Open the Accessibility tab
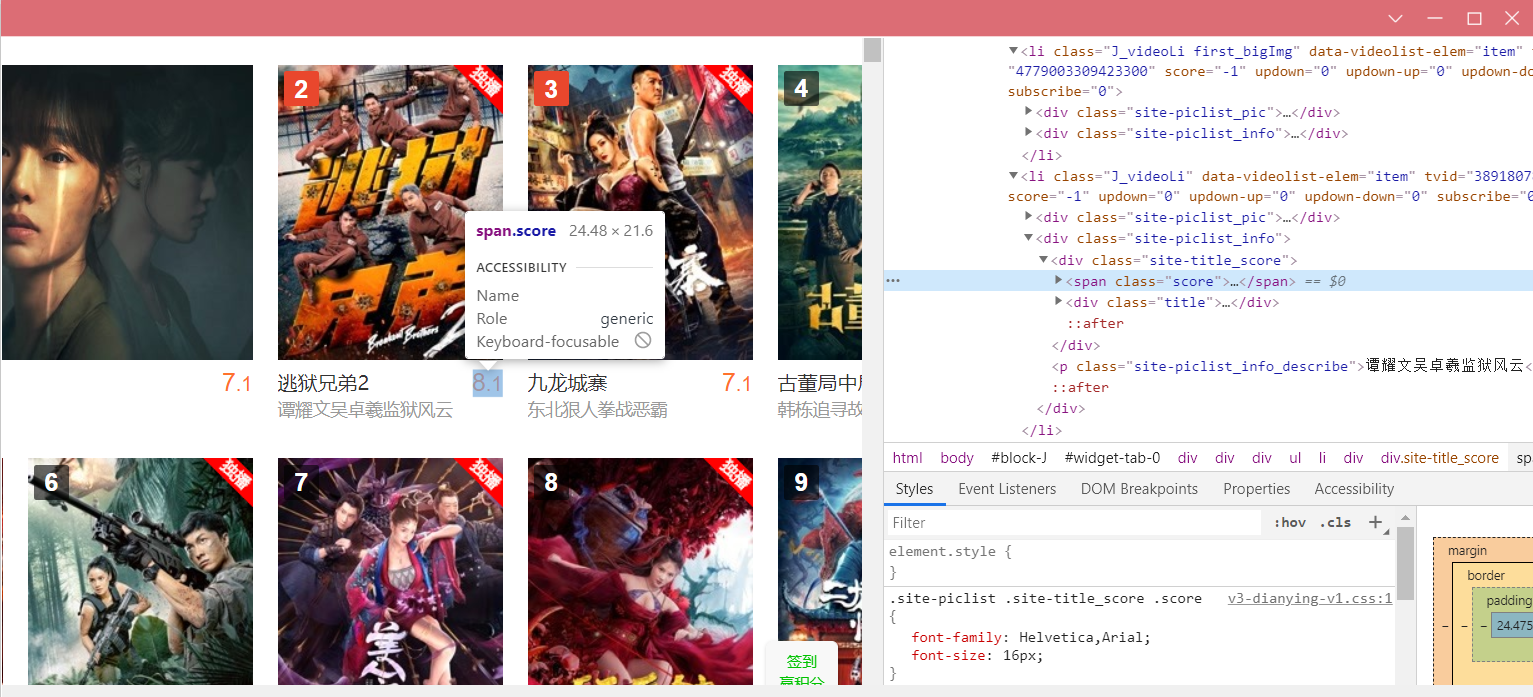 [x=1354, y=489]
